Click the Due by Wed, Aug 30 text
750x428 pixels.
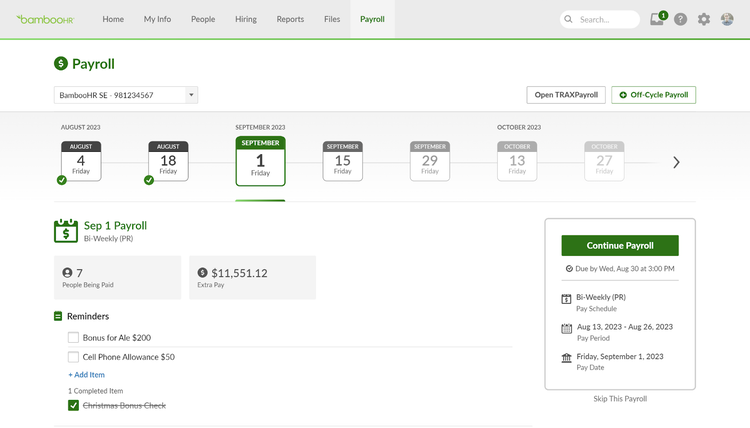(x=625, y=269)
